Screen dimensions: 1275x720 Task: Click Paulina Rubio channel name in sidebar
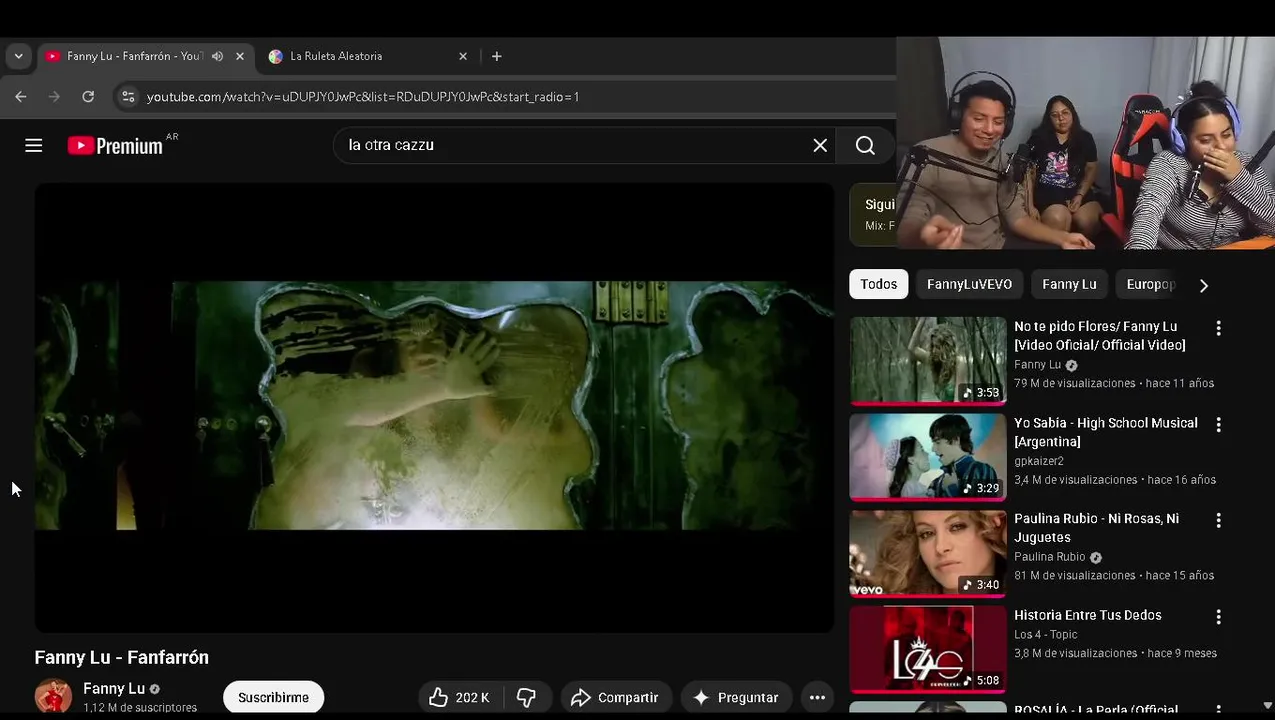coord(1049,557)
